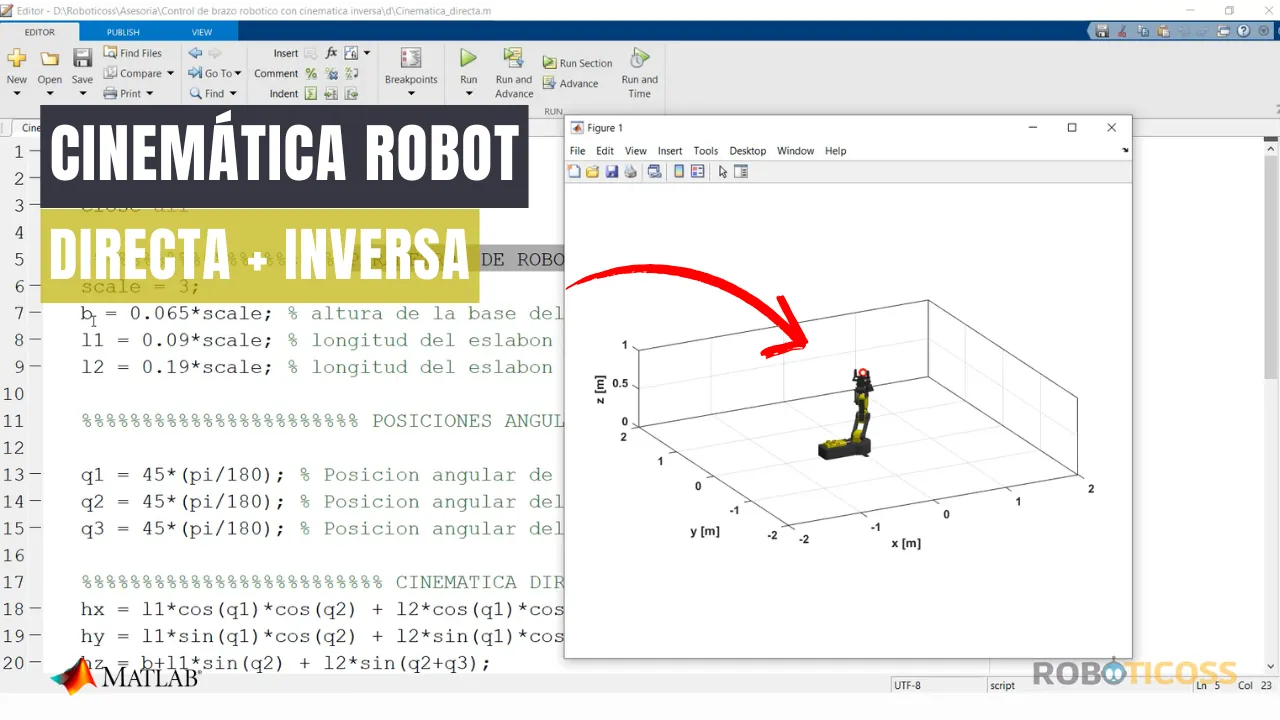Click the Comment percent icon
Image resolution: width=1280 pixels, height=720 pixels.
pos(311,73)
